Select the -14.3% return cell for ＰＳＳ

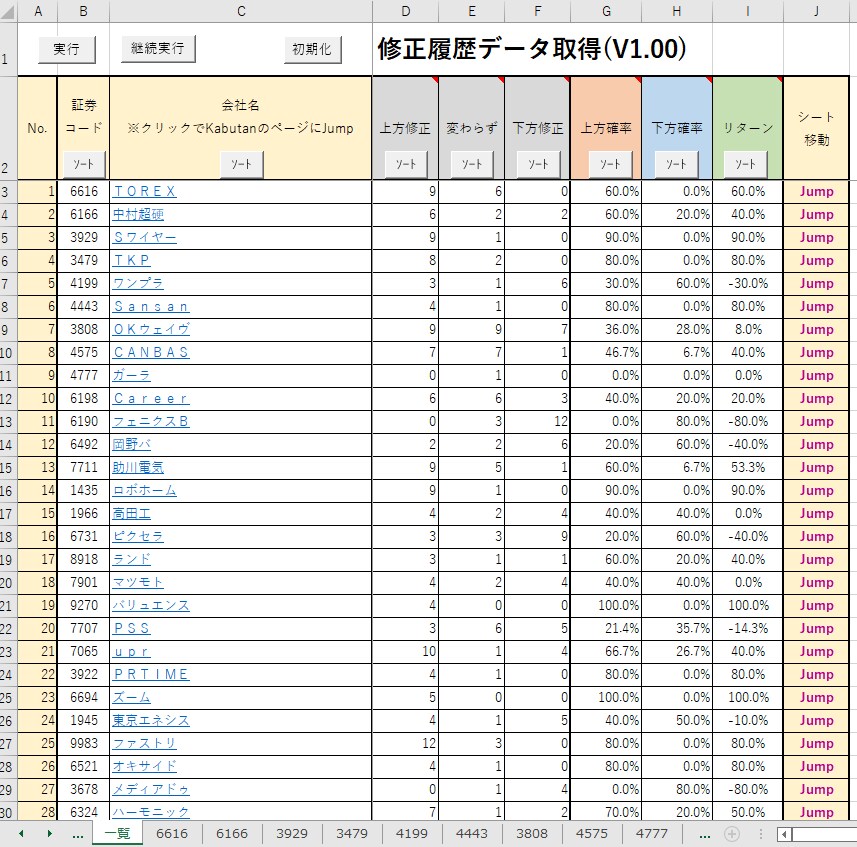click(748, 628)
